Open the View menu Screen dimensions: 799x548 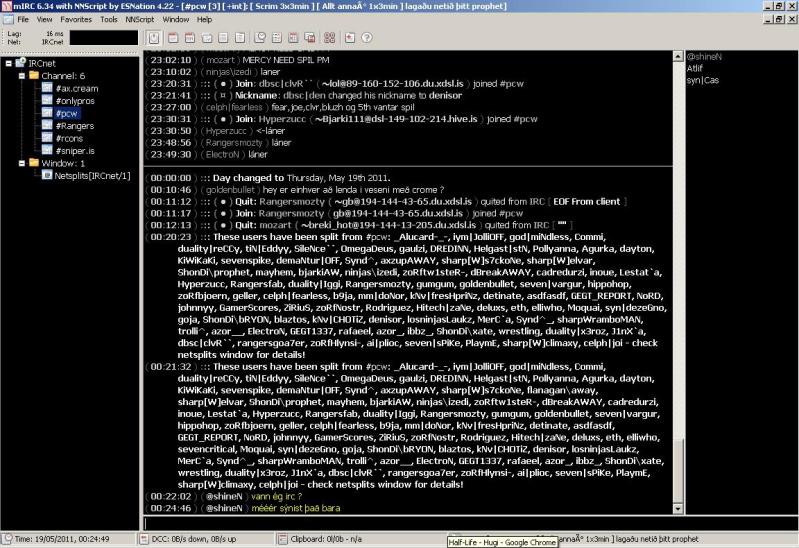point(44,19)
